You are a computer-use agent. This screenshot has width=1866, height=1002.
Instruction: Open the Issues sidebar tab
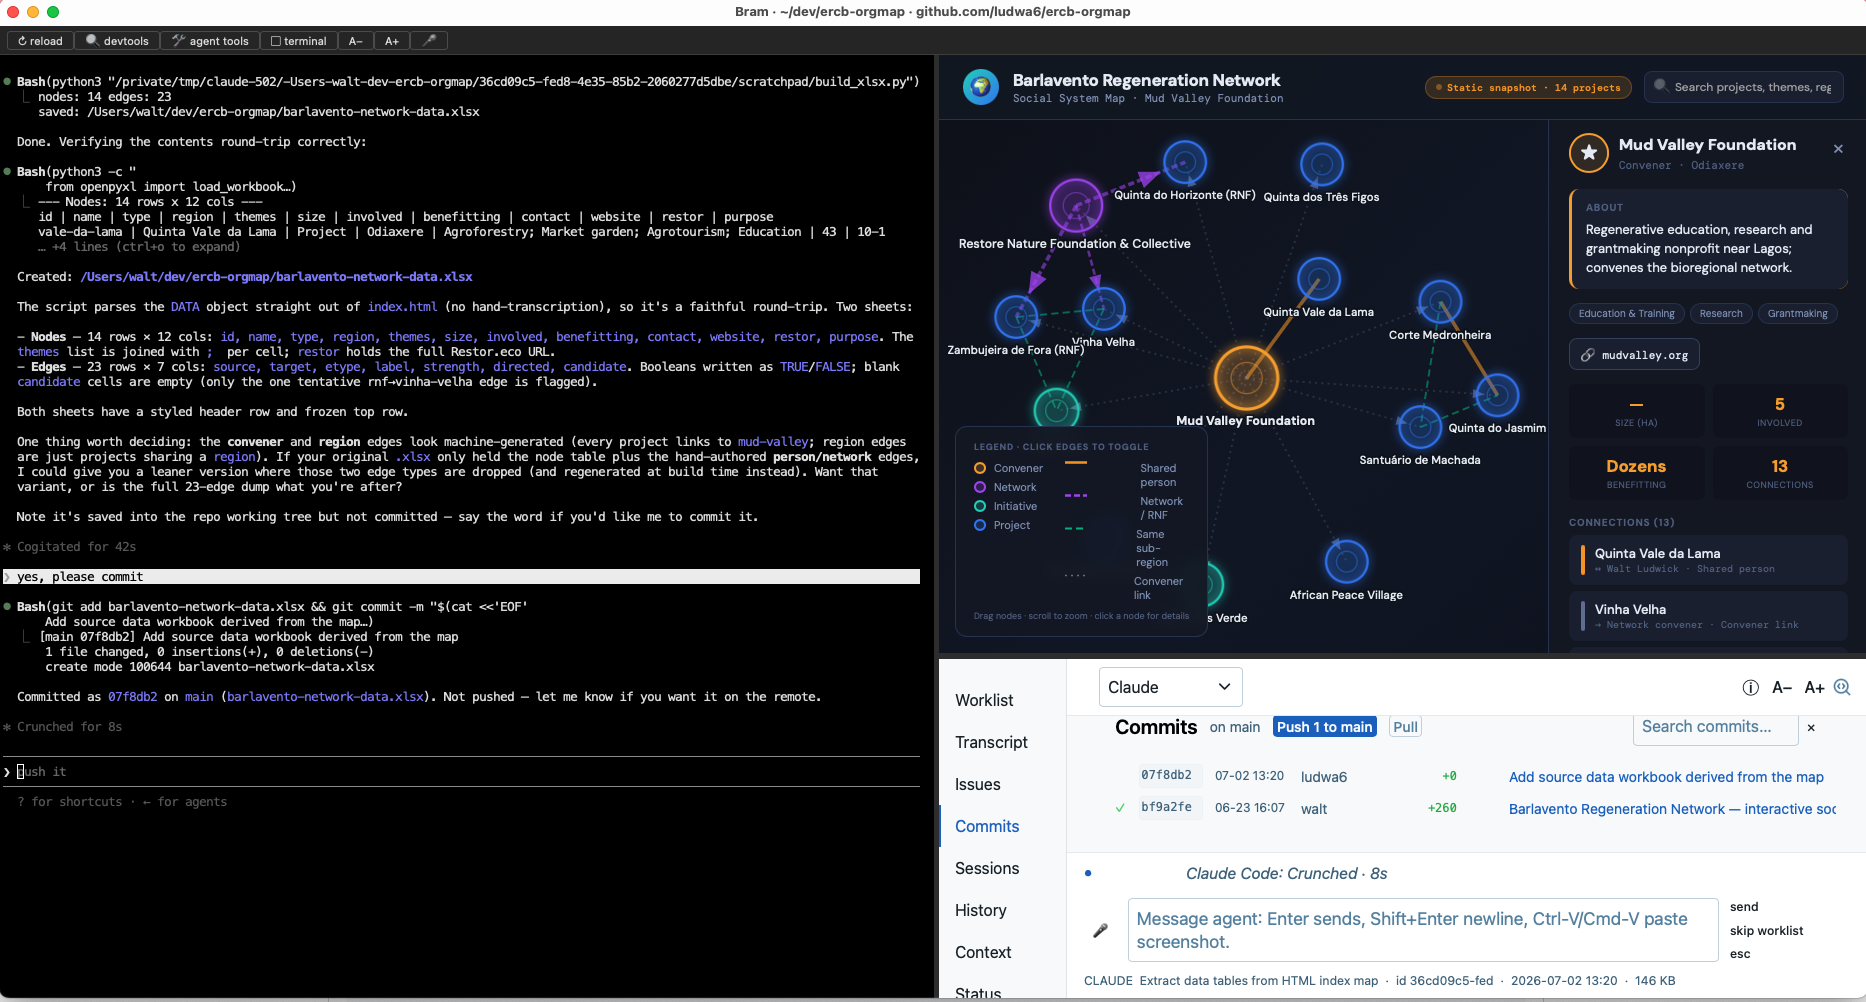click(x=977, y=784)
